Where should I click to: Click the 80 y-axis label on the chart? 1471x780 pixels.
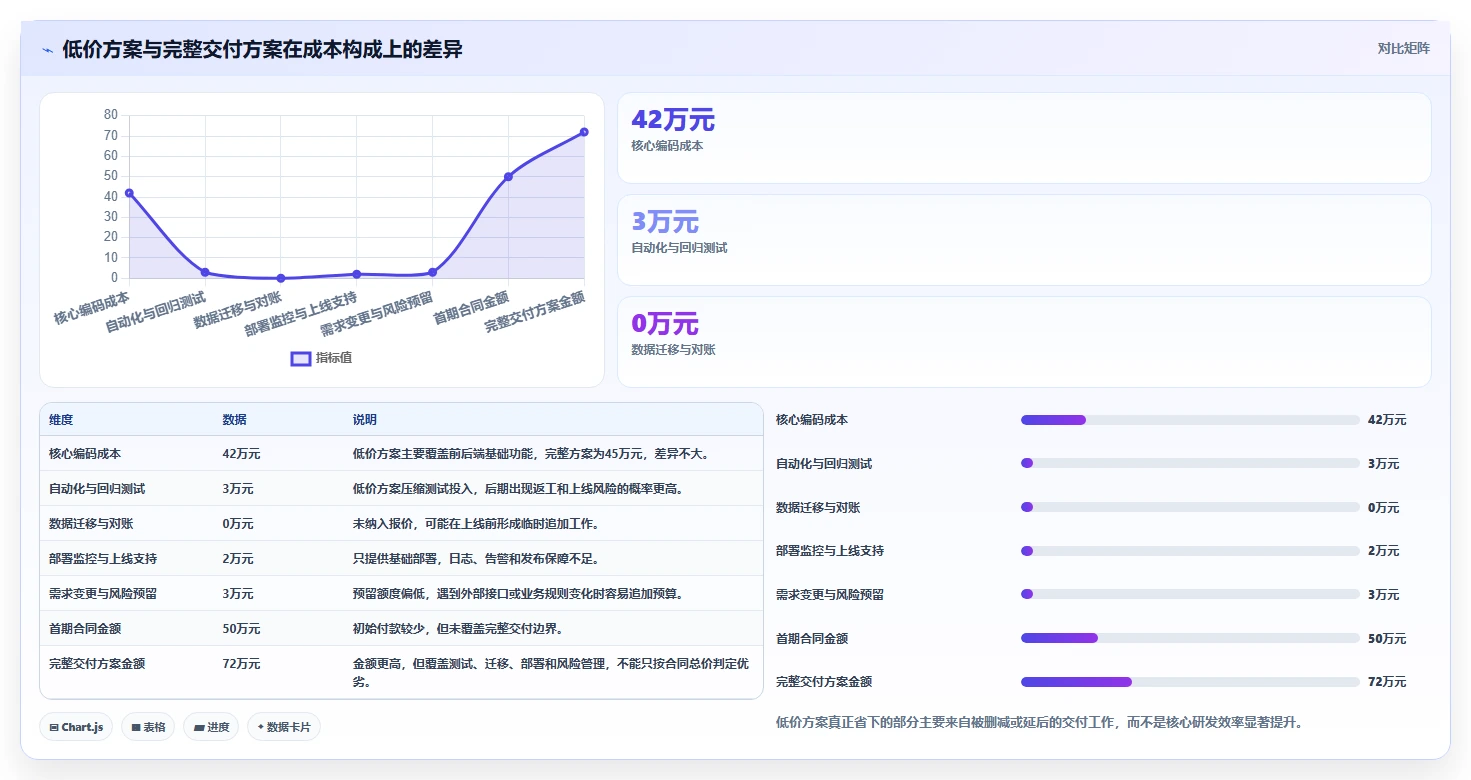[111, 115]
